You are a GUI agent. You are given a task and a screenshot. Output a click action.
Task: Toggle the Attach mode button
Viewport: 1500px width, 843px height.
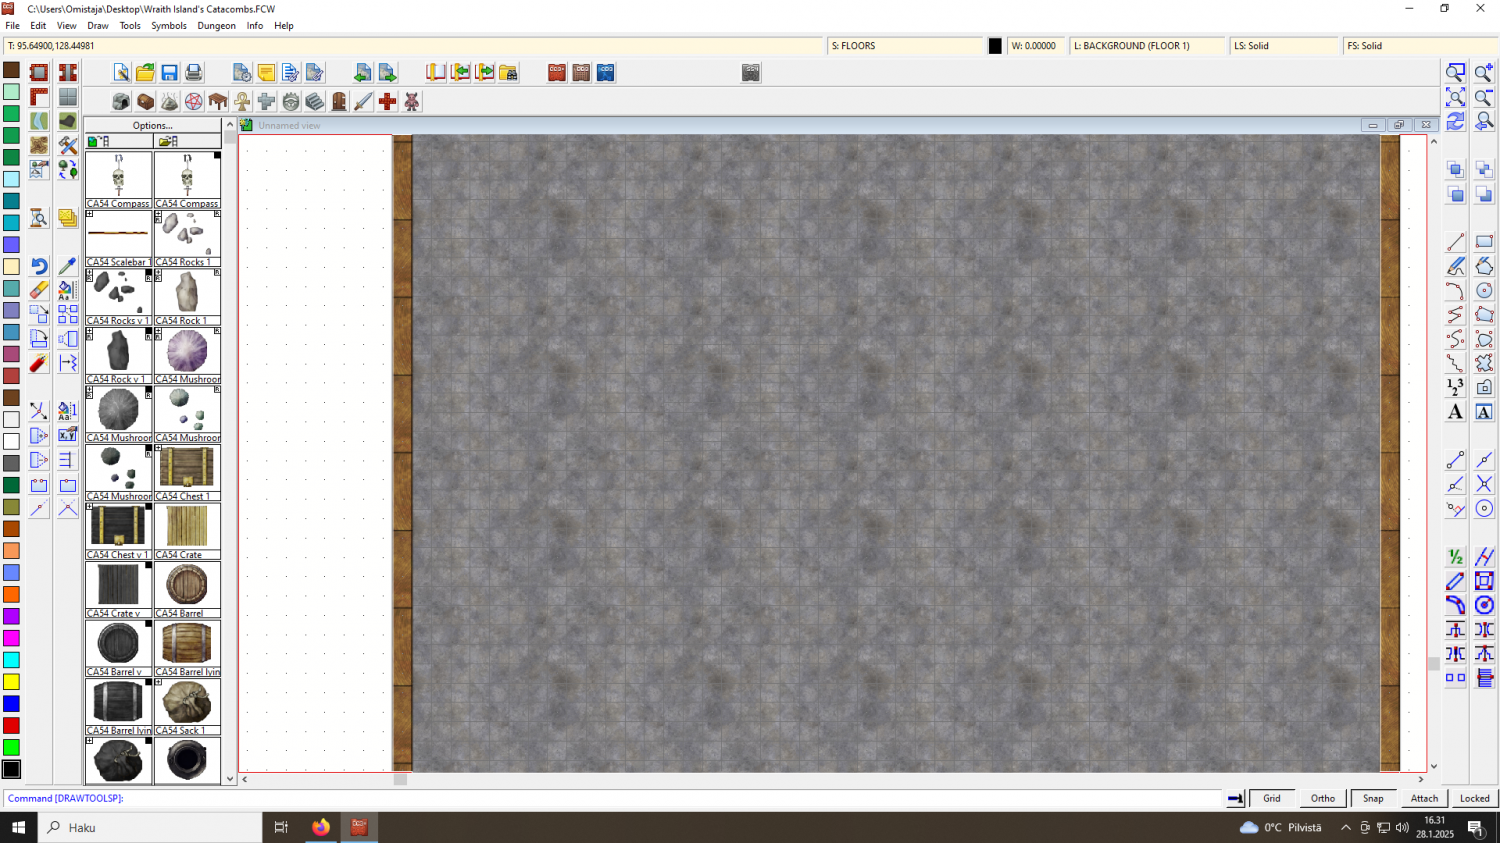pos(1424,798)
